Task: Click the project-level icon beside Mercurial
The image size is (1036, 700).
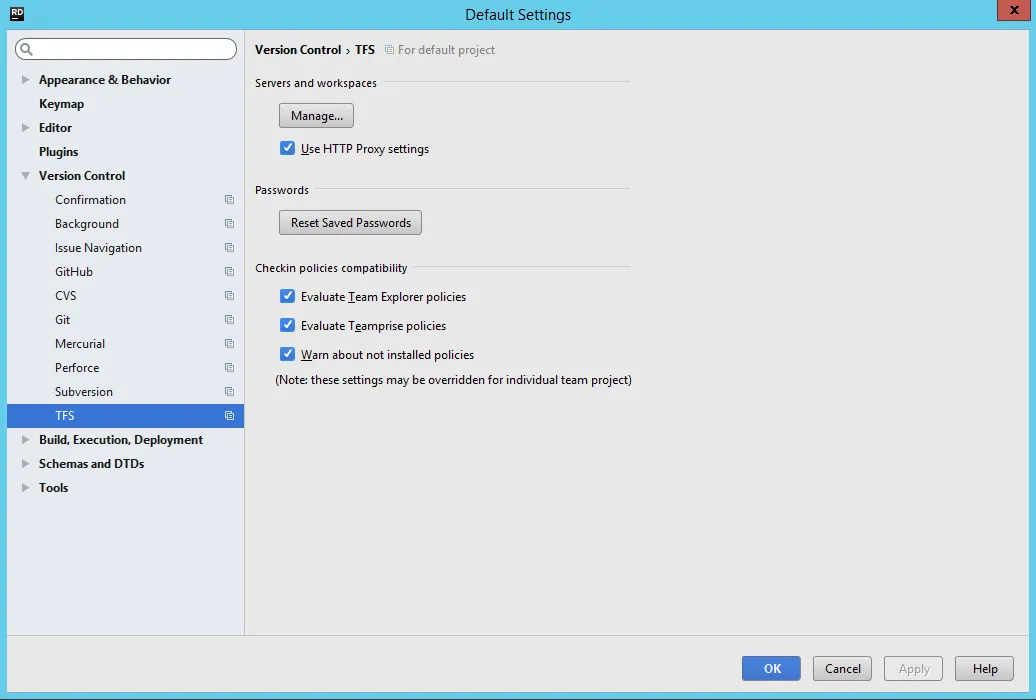Action: click(x=229, y=344)
